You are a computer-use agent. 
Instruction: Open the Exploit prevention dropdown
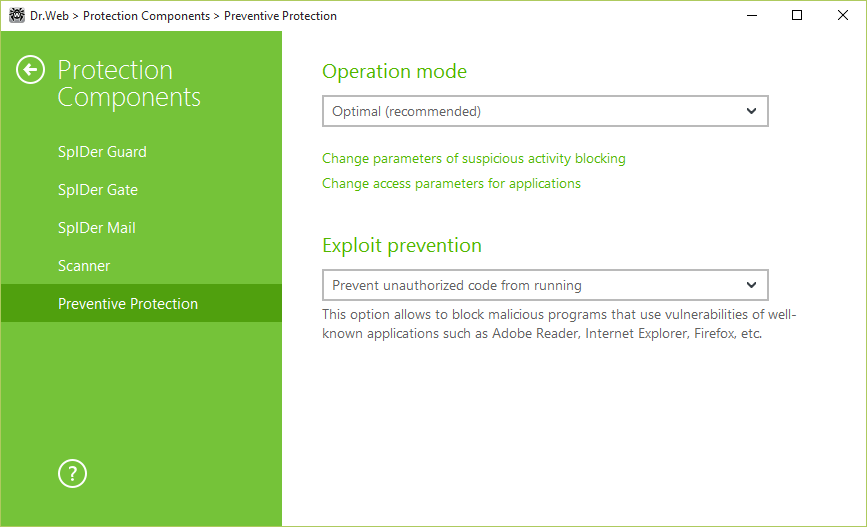(544, 285)
